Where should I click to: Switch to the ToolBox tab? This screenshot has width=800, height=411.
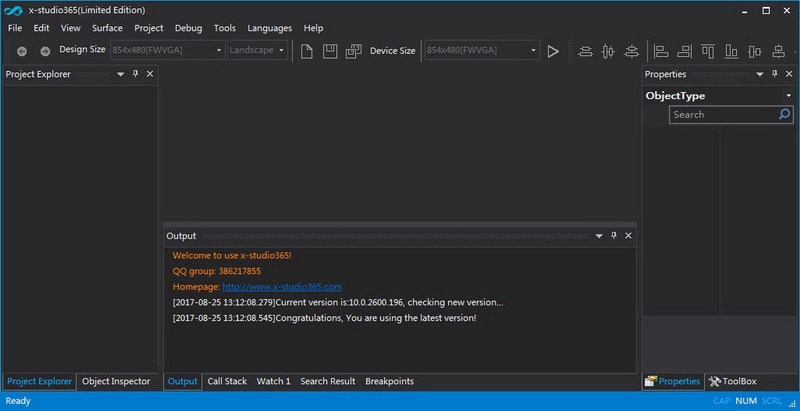point(733,381)
